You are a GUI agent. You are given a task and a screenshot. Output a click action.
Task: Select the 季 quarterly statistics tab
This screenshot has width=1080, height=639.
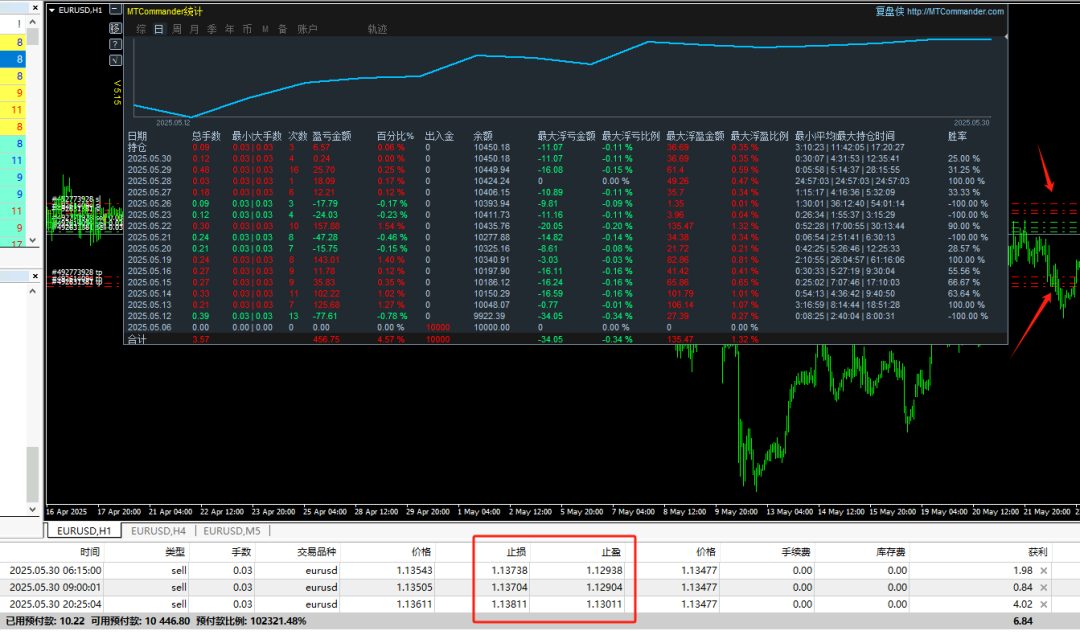(x=212, y=29)
